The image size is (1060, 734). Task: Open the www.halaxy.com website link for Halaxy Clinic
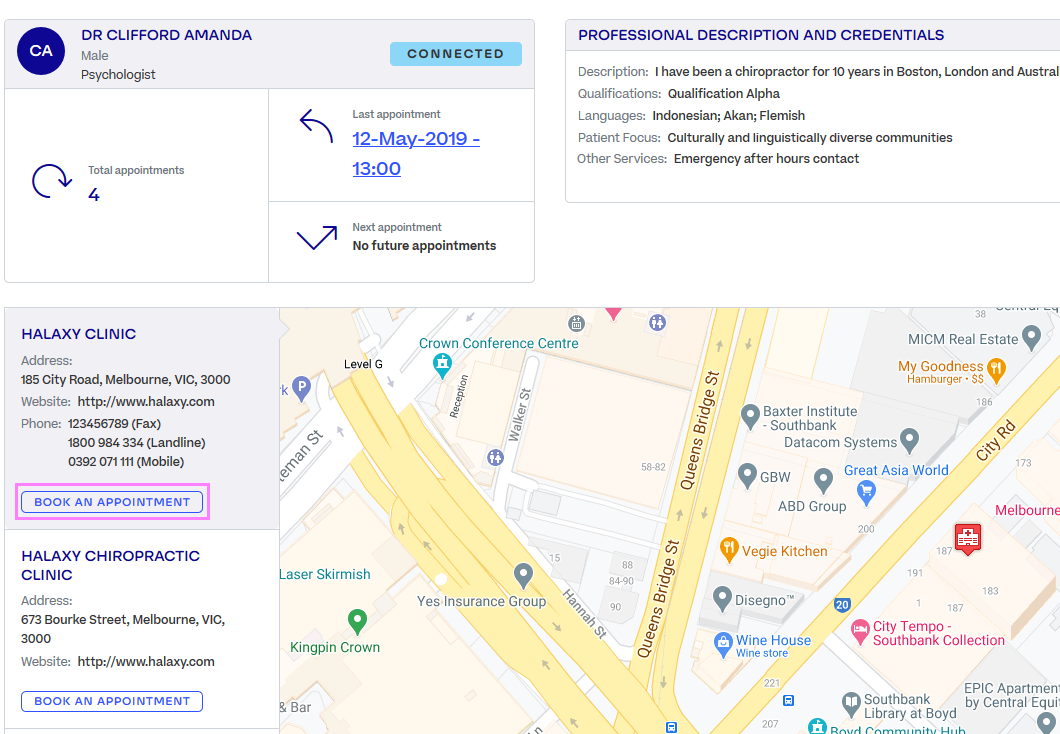143,400
